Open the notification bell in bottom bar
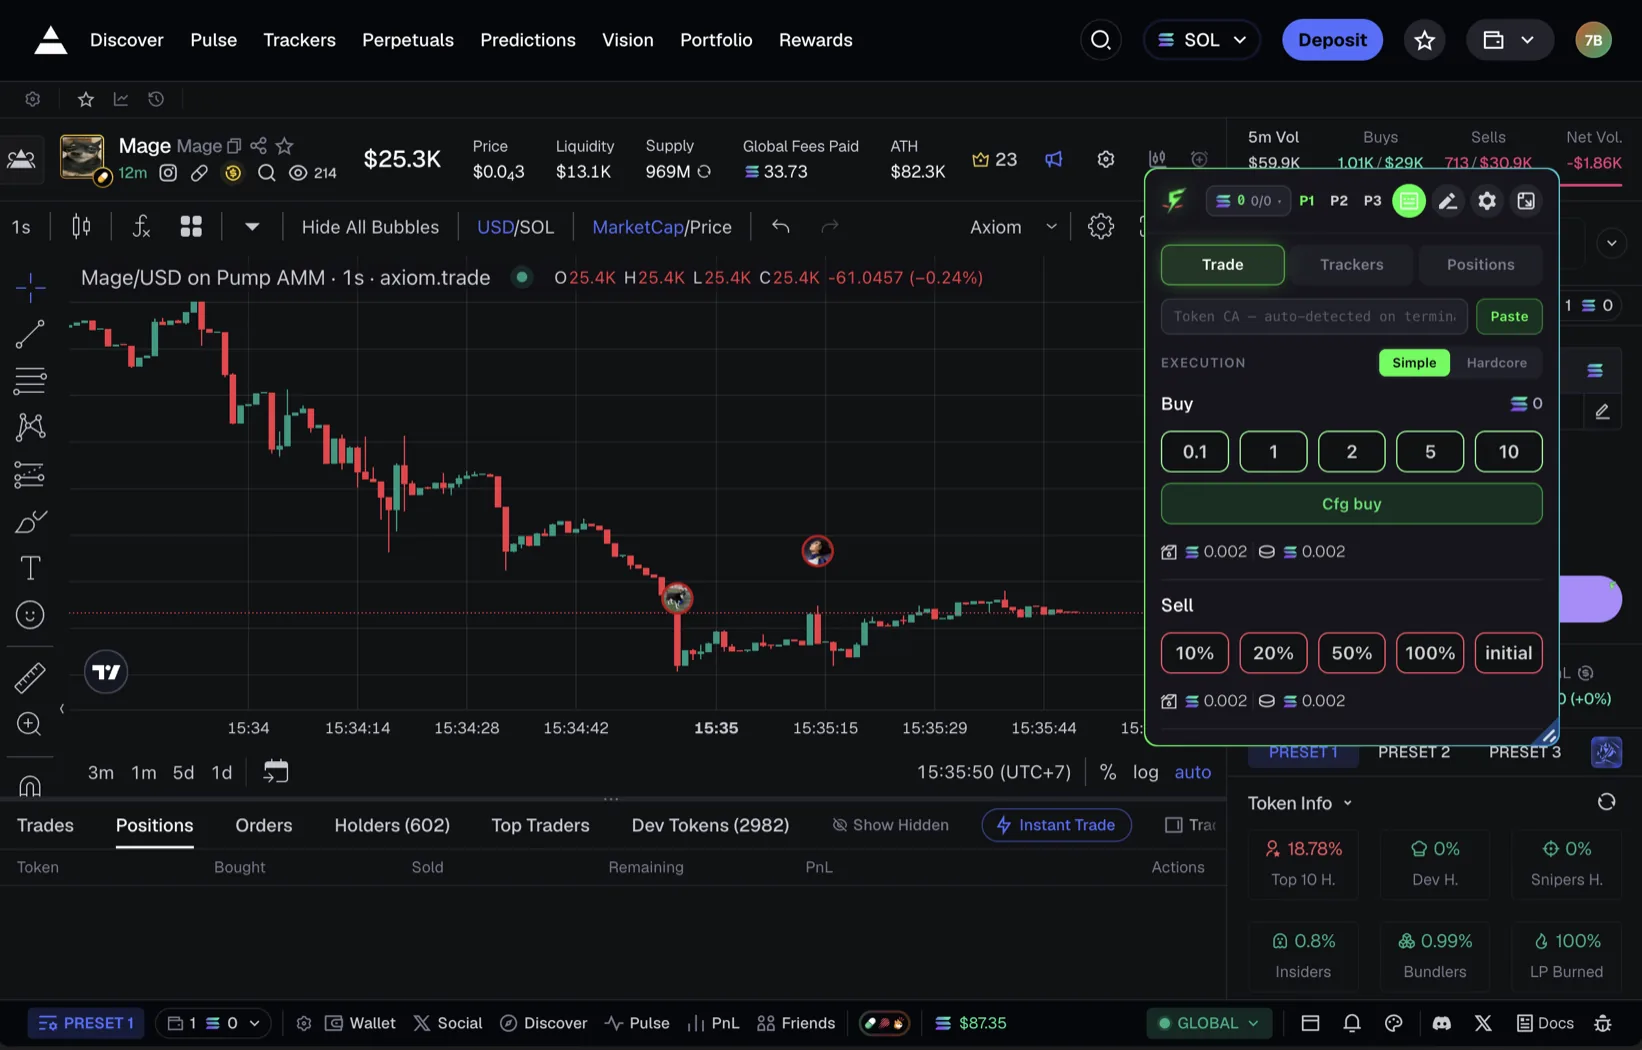The width and height of the screenshot is (1642, 1050). click(x=1352, y=1023)
